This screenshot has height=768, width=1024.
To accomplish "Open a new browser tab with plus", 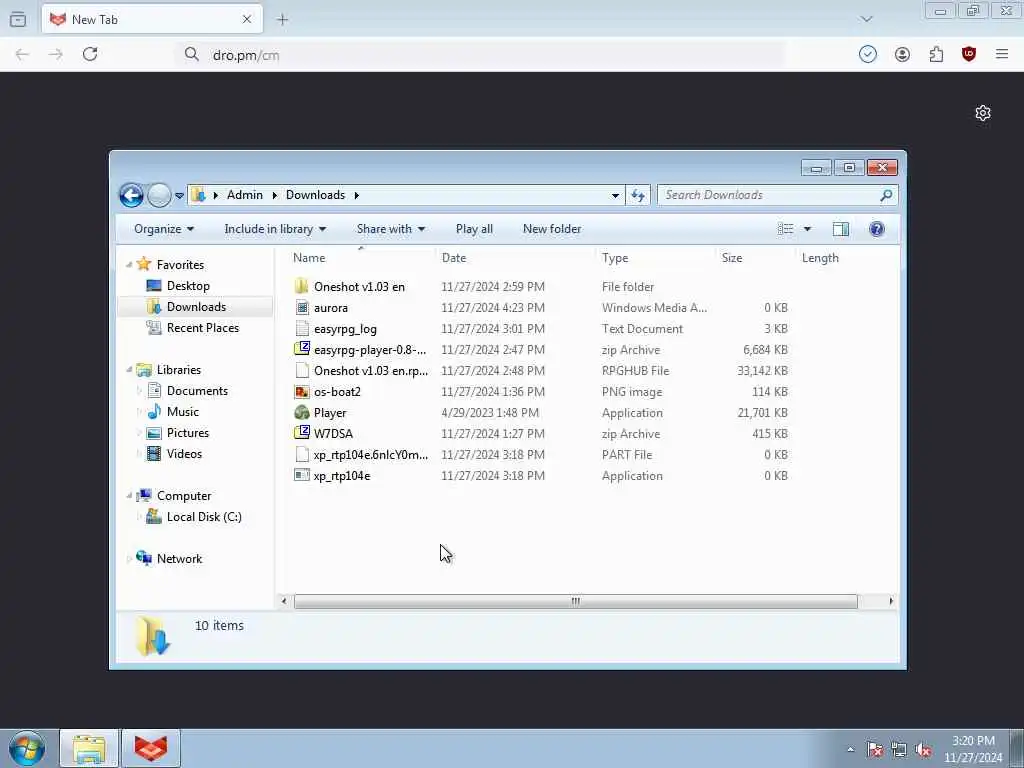I will (x=282, y=20).
